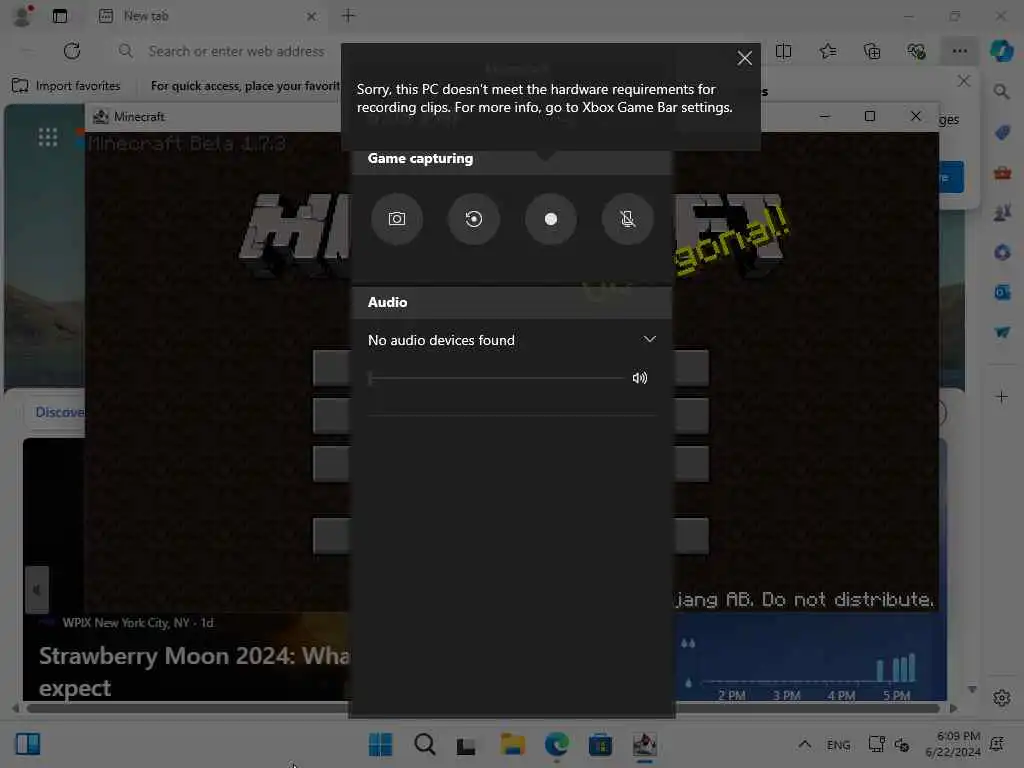The height and width of the screenshot is (768, 1024).
Task: Open Microsoft Store from taskbar
Action: (x=600, y=744)
